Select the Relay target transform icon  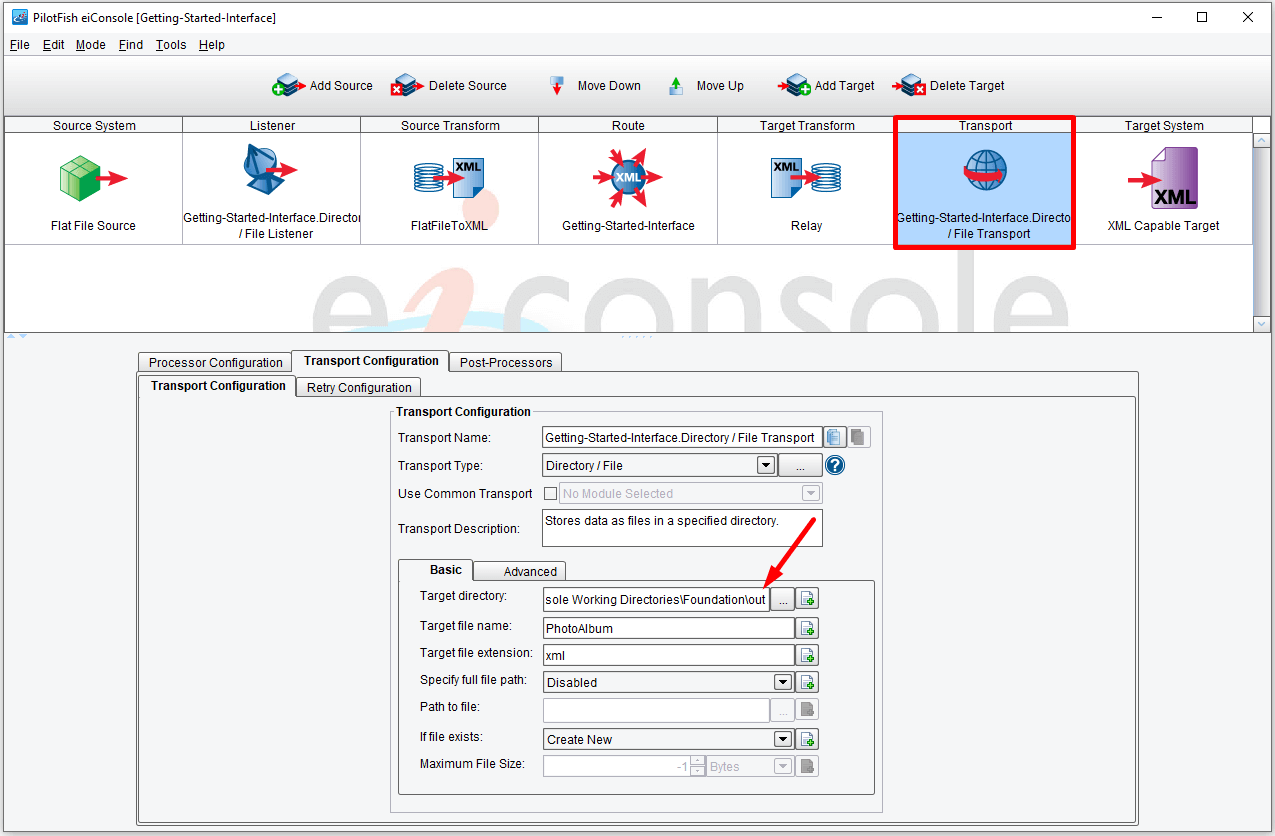point(806,178)
